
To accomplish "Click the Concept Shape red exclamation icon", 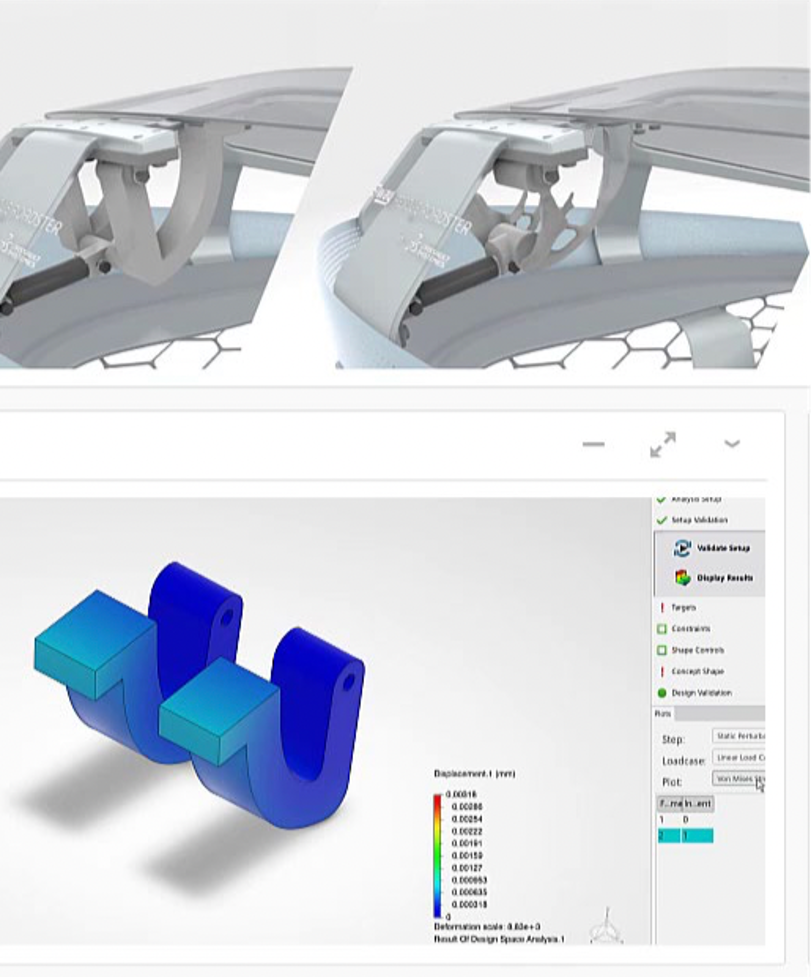I will 662,671.
